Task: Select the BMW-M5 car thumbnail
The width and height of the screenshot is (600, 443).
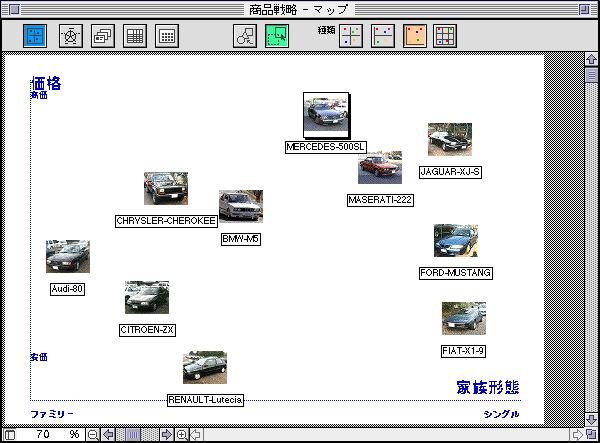Action: [x=241, y=206]
